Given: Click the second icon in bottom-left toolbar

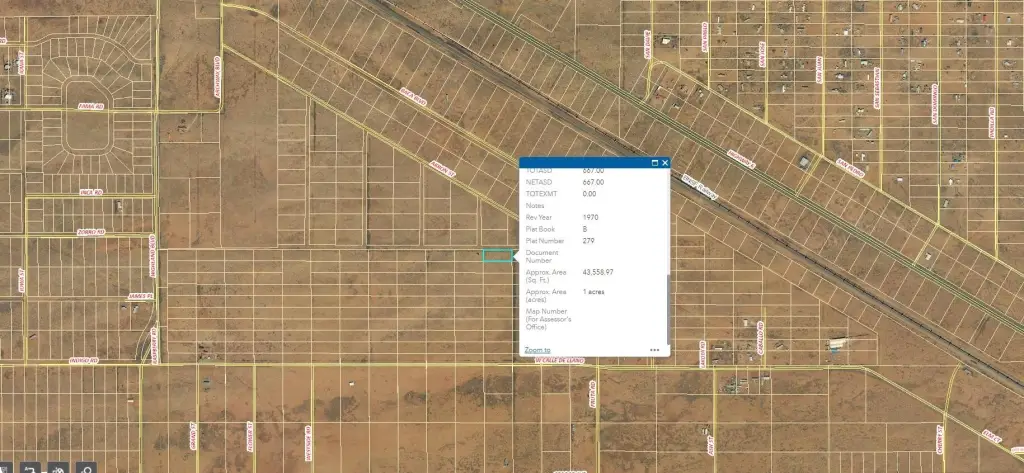Looking at the screenshot, I should pyautogui.click(x=31, y=467).
